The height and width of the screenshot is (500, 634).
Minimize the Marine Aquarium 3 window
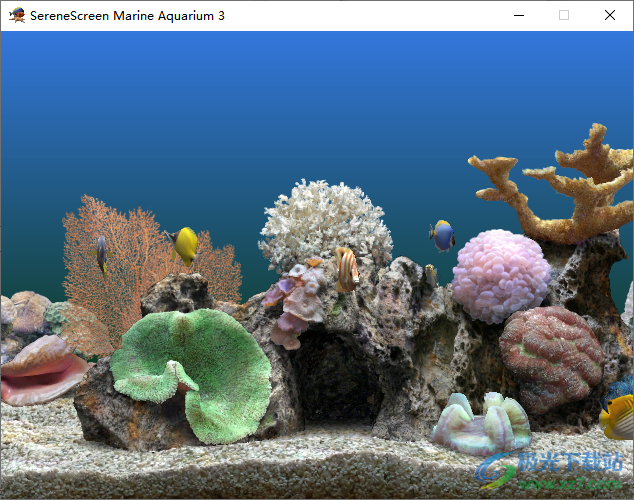(519, 15)
